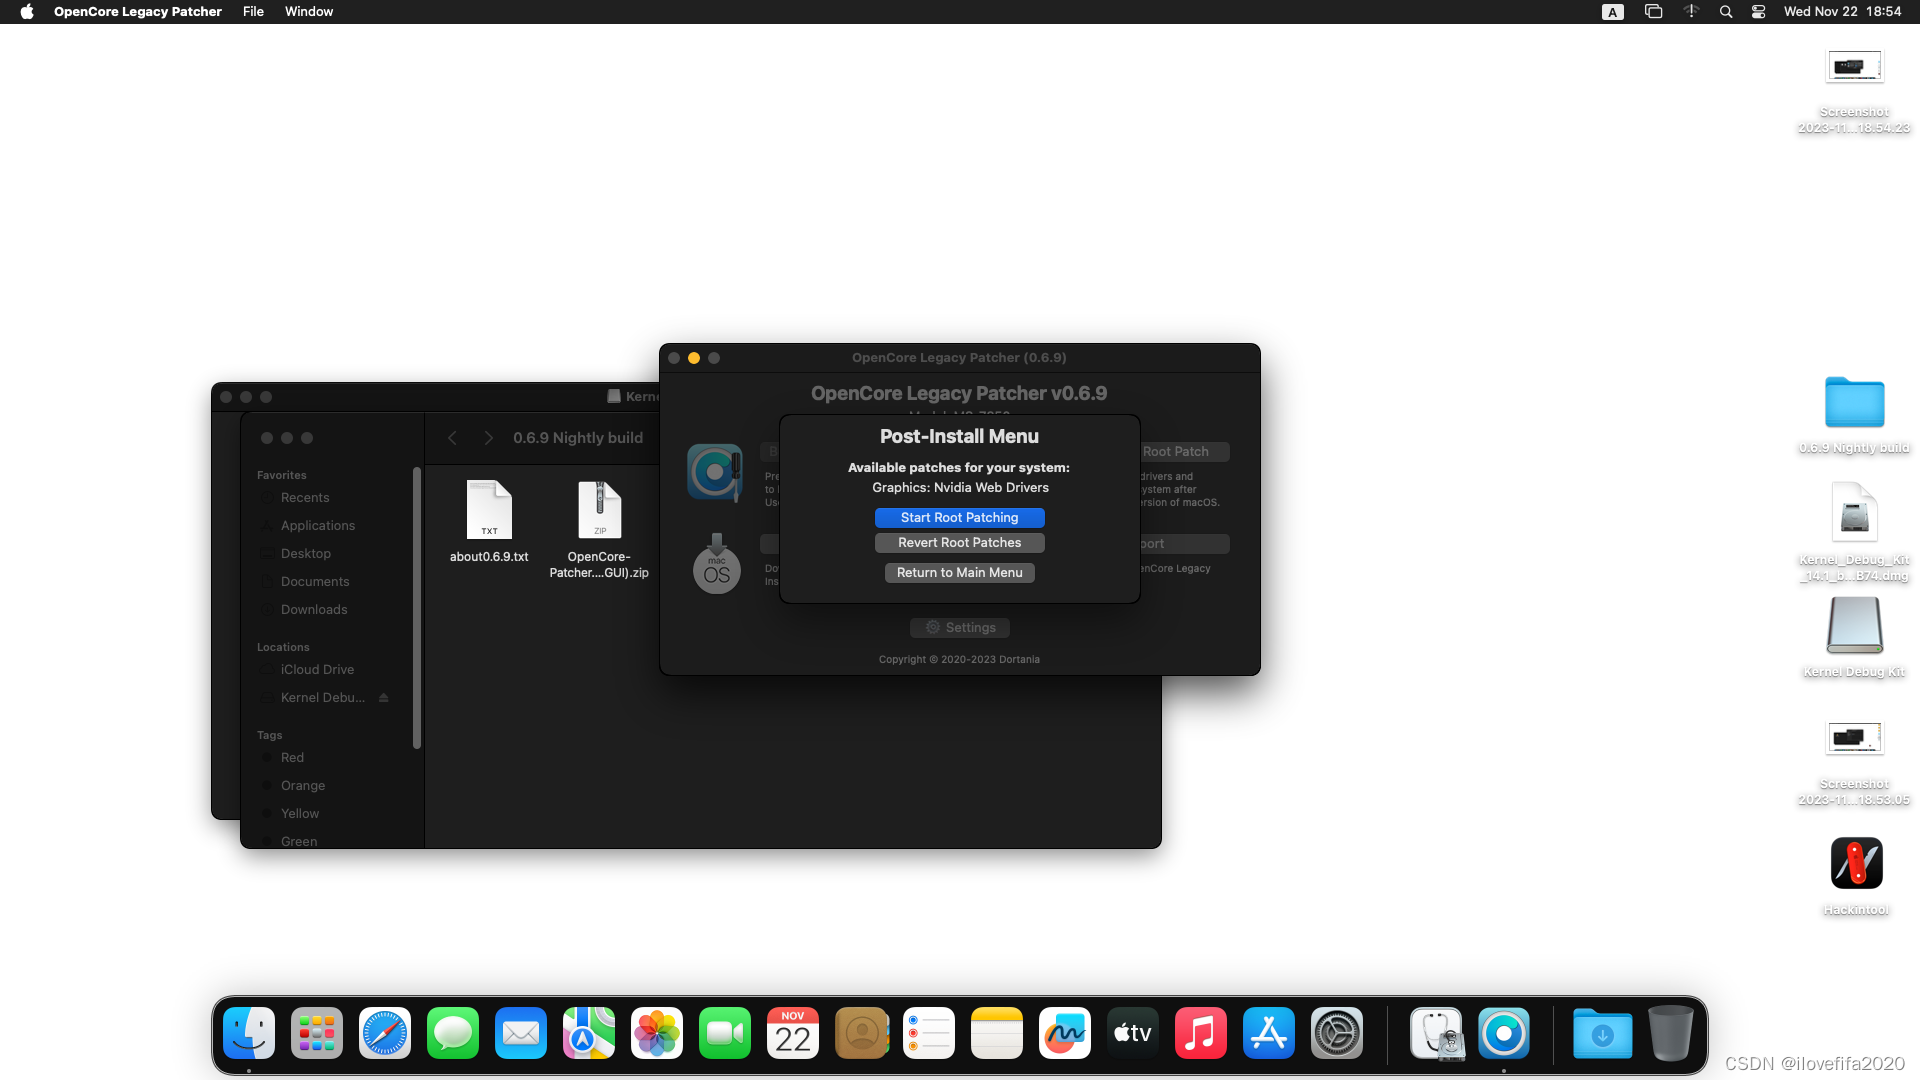Screen dimensions: 1920x1080
Task: Open Hackintool icon on desktop
Action: click(x=1855, y=863)
